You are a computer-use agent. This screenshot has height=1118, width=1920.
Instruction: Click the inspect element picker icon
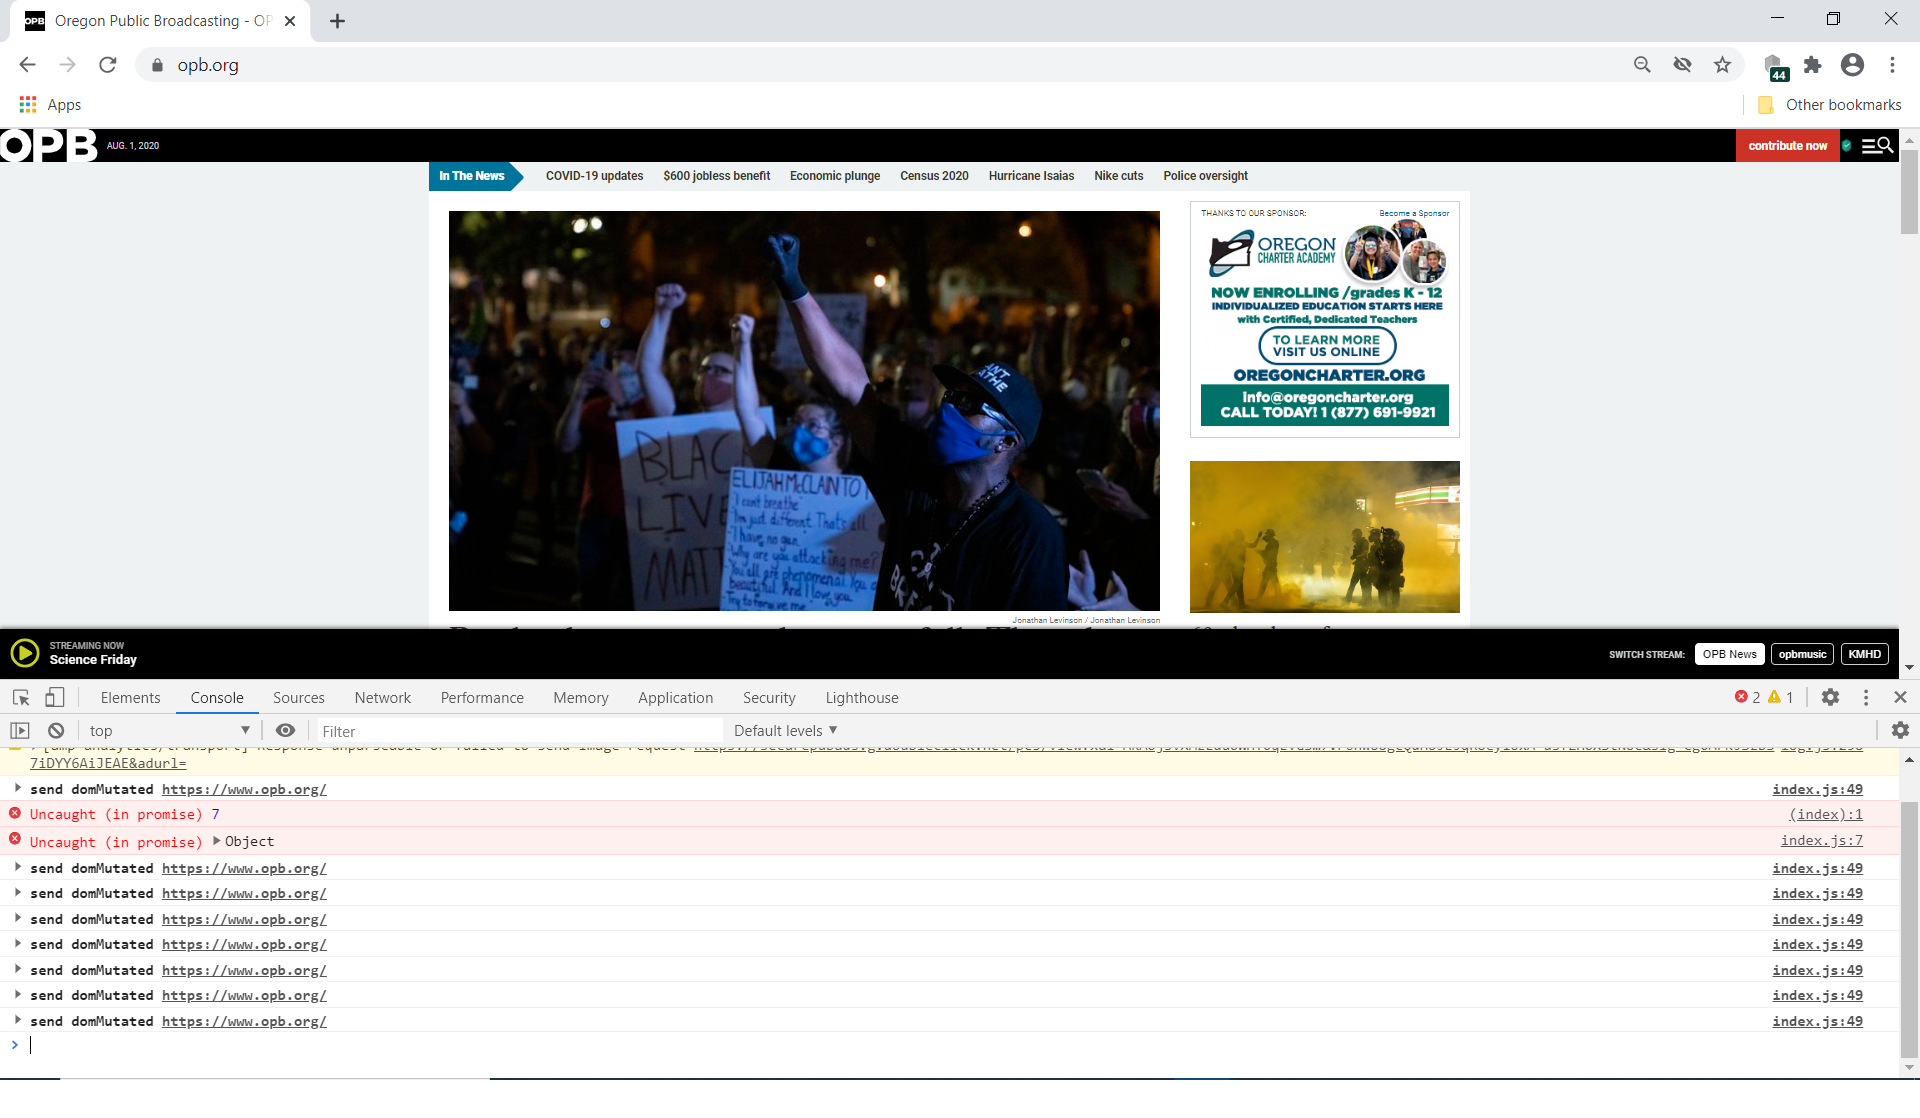21,697
